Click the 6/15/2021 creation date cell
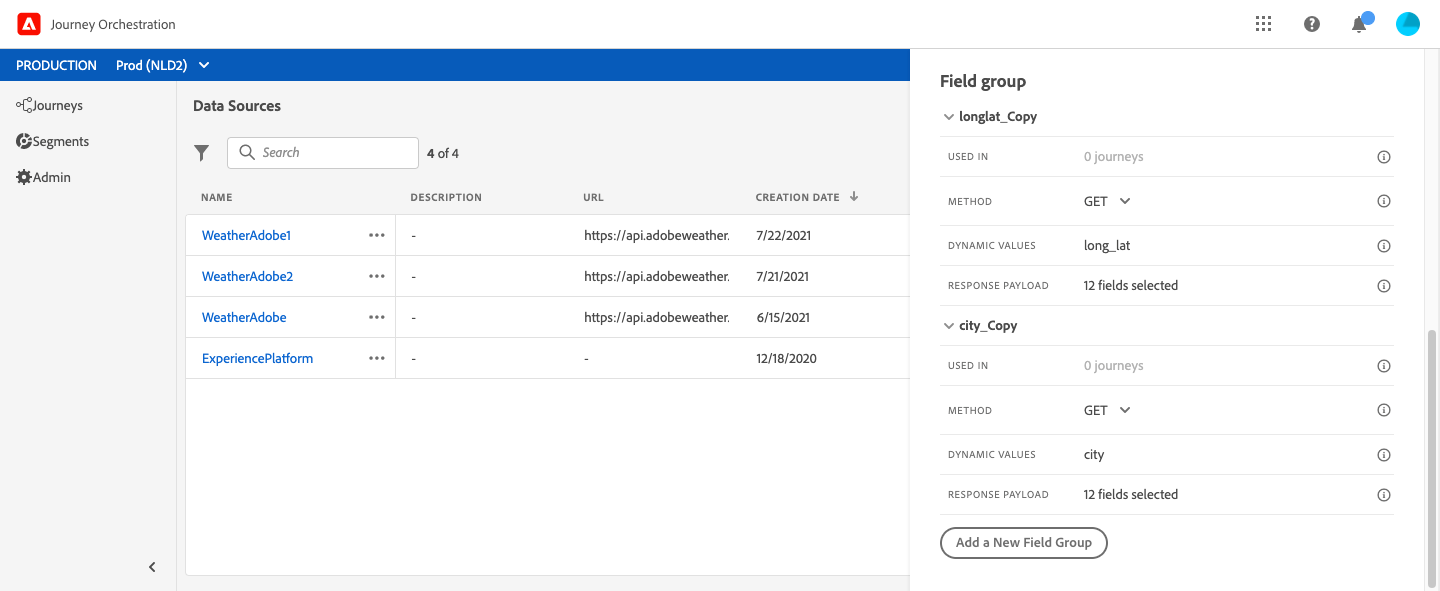The width and height of the screenshot is (1440, 591). (x=783, y=317)
